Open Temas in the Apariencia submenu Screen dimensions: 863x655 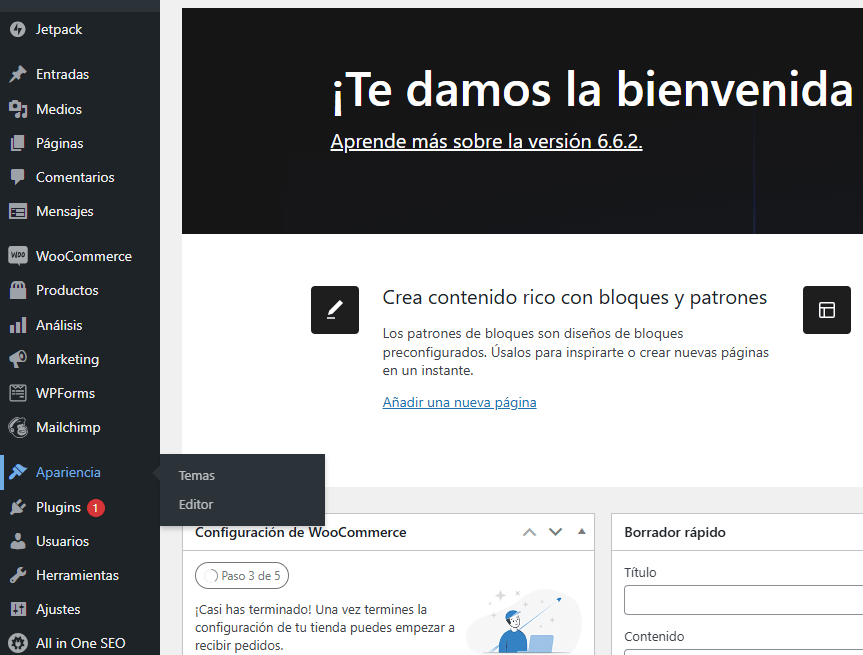tap(196, 476)
